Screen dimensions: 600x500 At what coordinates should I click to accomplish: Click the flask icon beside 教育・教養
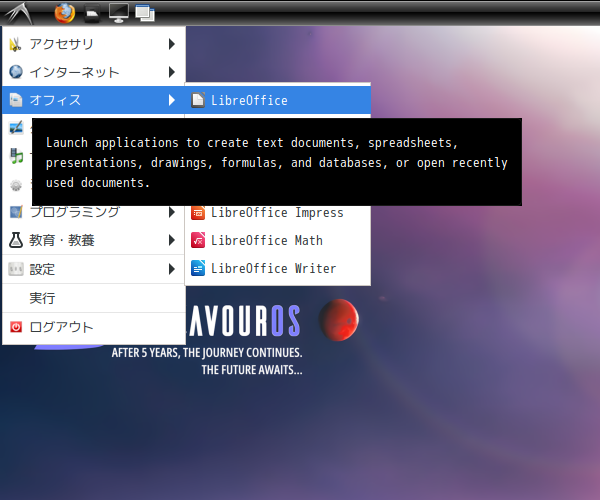(x=16, y=240)
